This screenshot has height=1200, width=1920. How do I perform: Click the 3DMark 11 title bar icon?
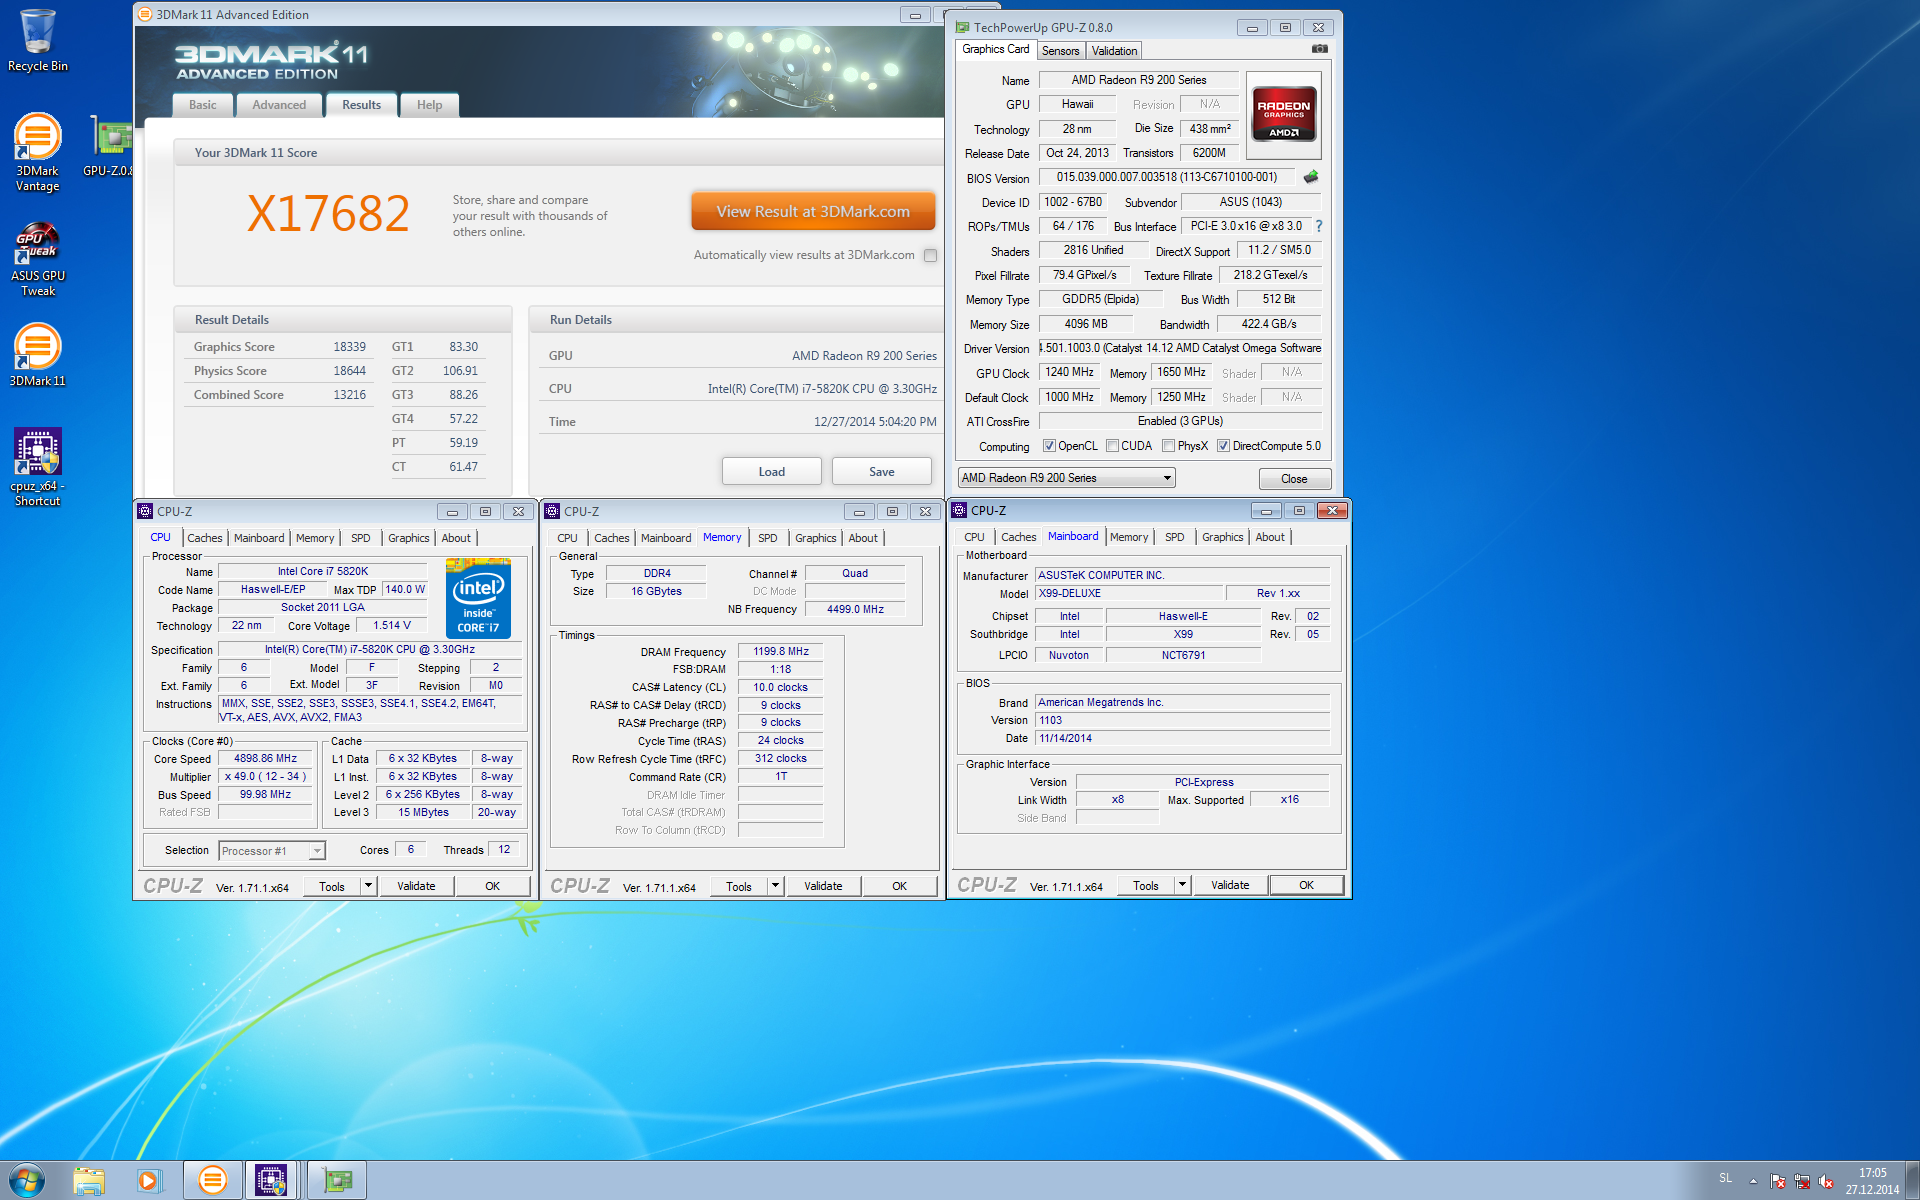coord(145,14)
